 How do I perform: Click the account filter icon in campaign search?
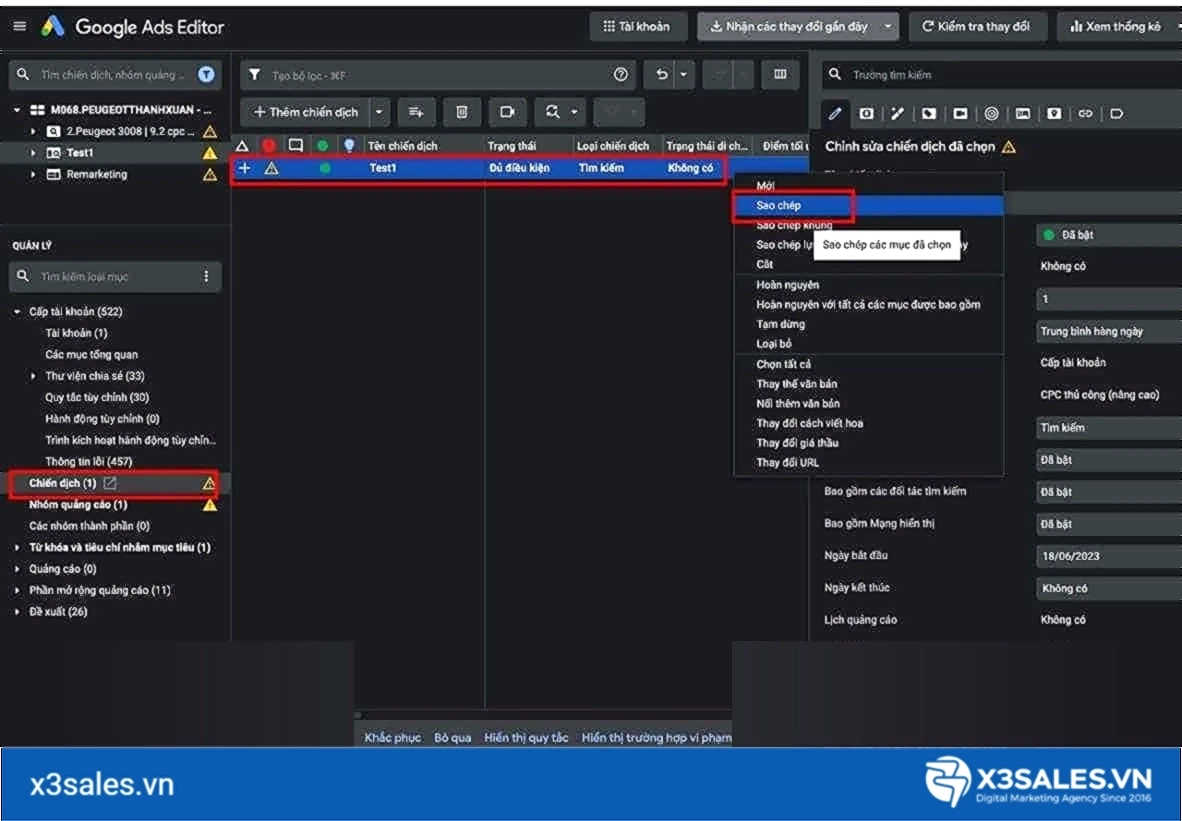206,75
